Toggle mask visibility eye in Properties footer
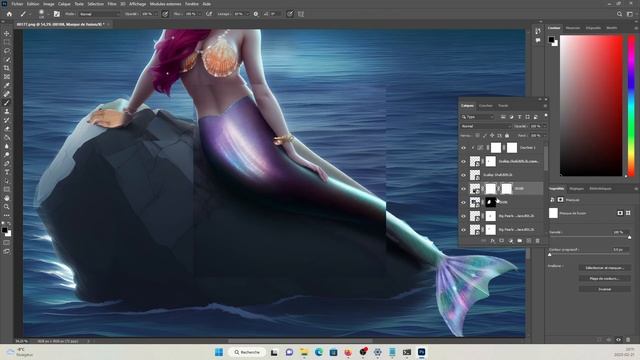640x360 pixels. pos(618,340)
